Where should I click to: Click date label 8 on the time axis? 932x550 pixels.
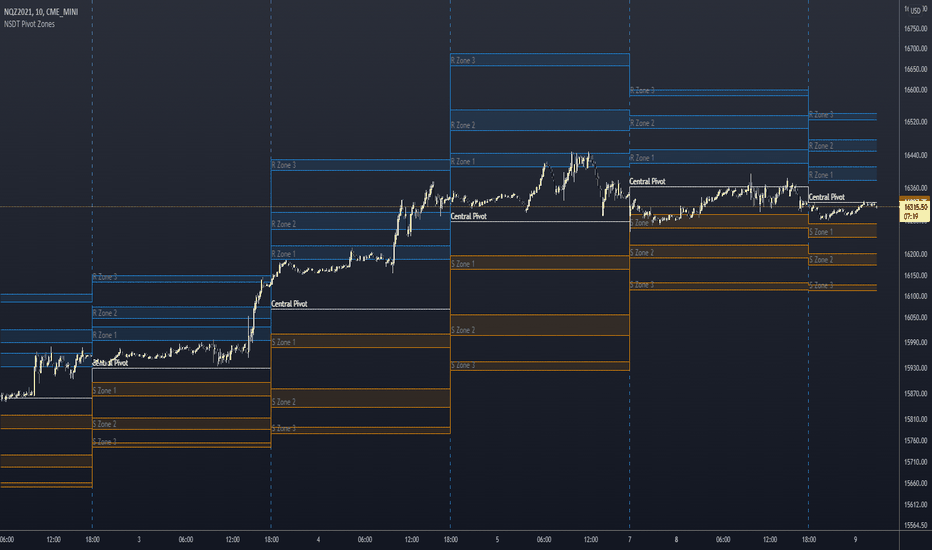[676, 540]
